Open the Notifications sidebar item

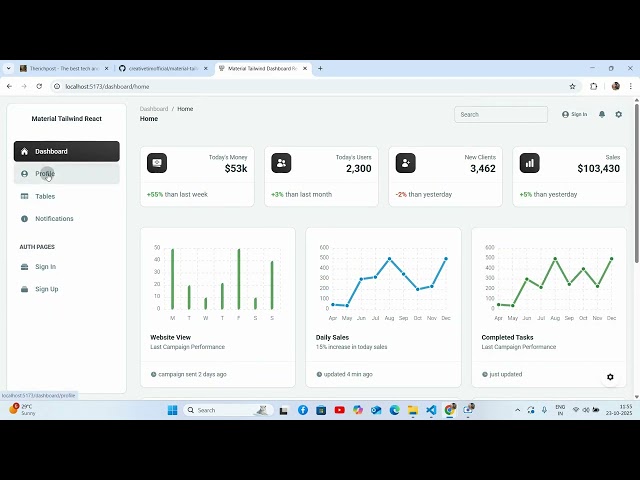[67, 219]
